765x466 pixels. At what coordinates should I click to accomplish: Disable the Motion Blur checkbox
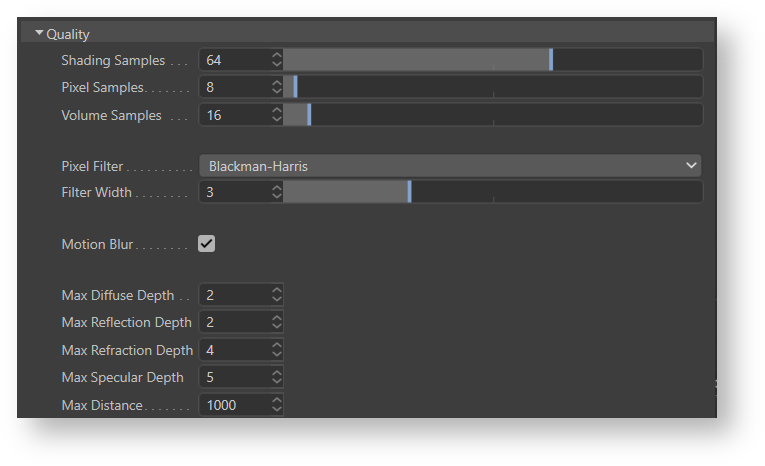[207, 244]
